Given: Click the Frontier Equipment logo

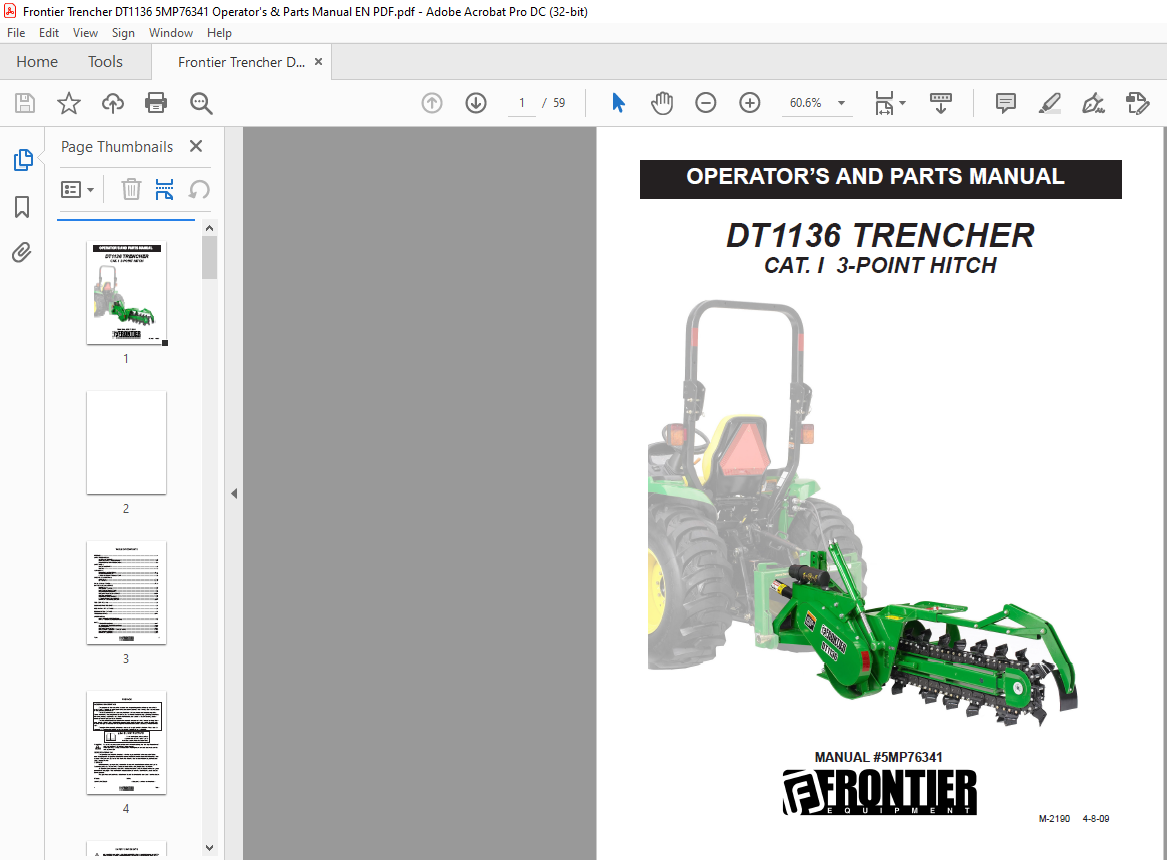Looking at the screenshot, I should click(x=880, y=792).
